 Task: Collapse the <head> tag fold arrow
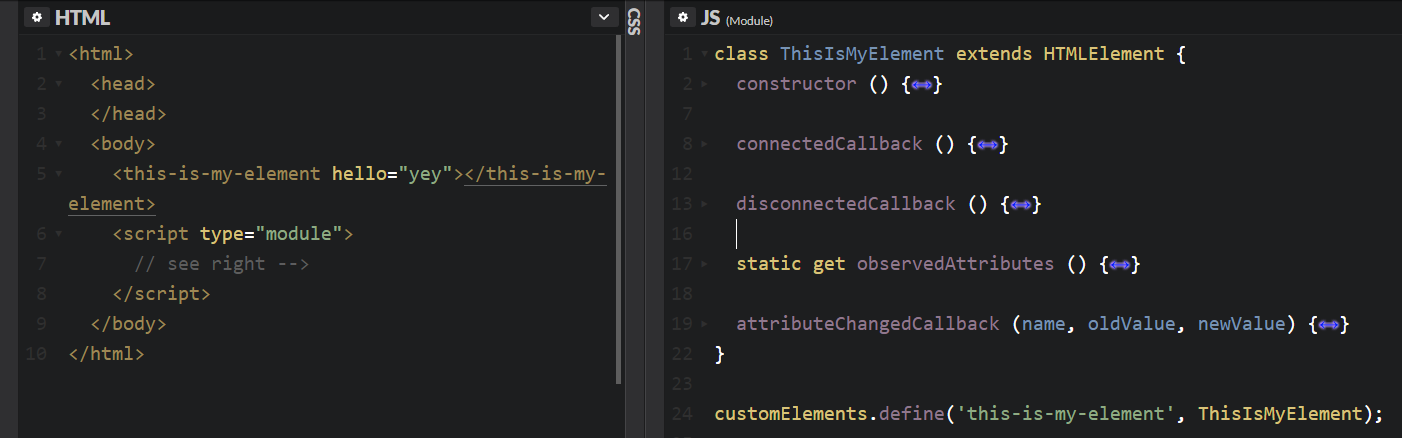59,84
